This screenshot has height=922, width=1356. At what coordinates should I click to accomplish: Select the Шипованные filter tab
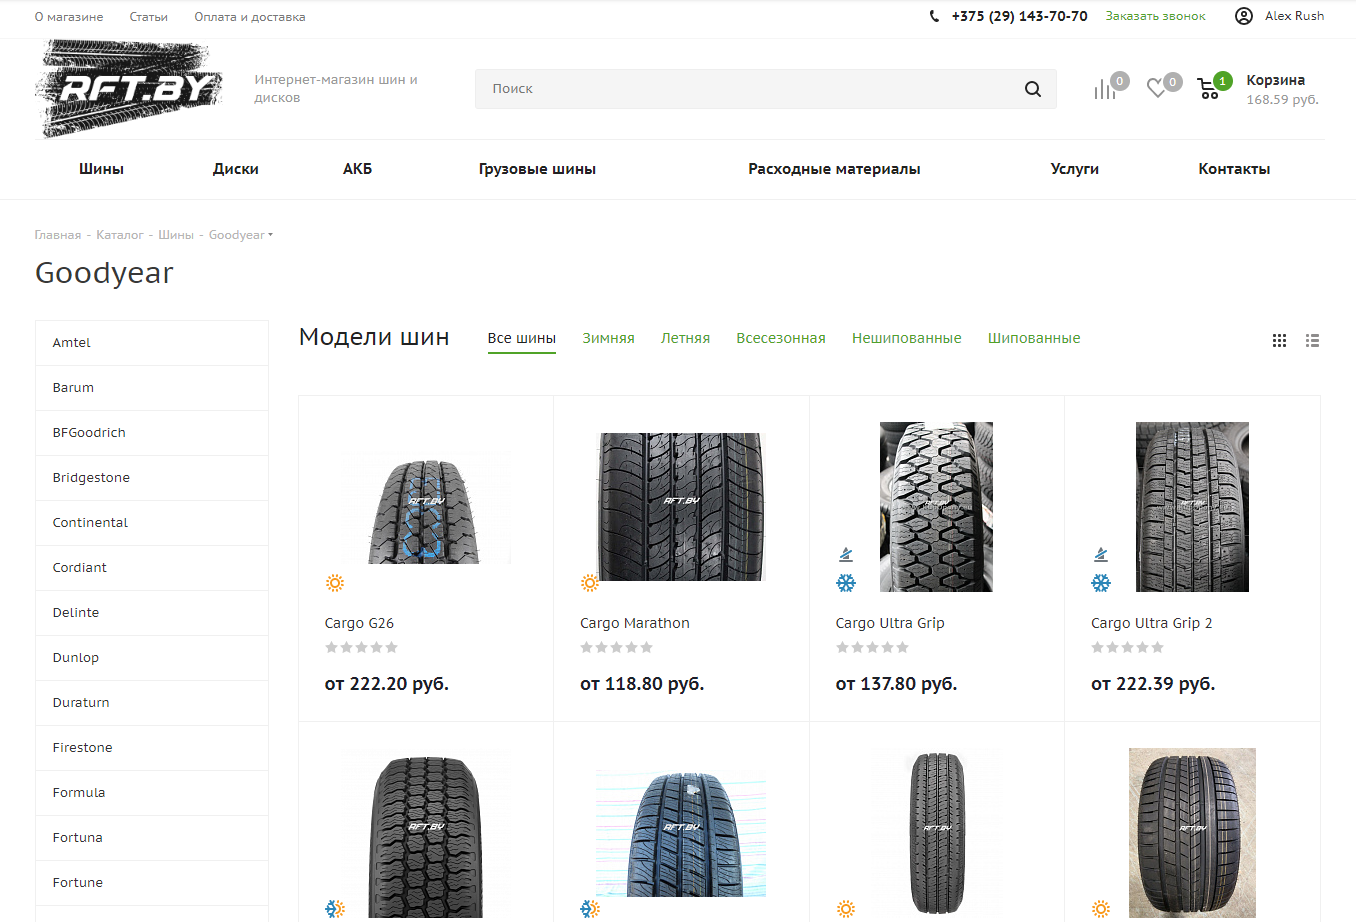click(1034, 338)
